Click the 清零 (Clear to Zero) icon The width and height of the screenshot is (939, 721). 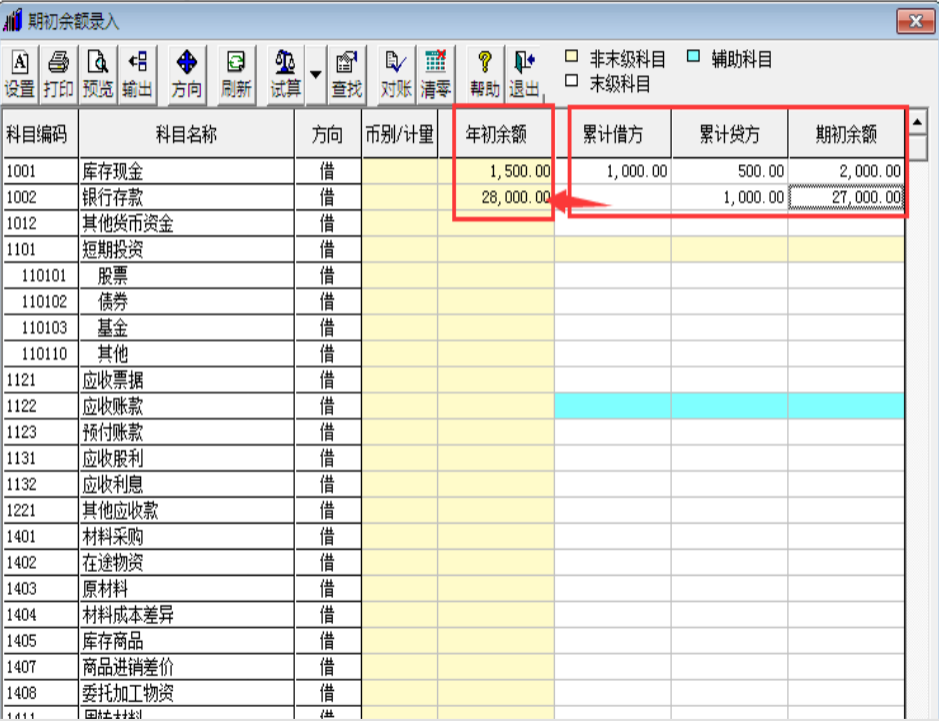[435, 75]
